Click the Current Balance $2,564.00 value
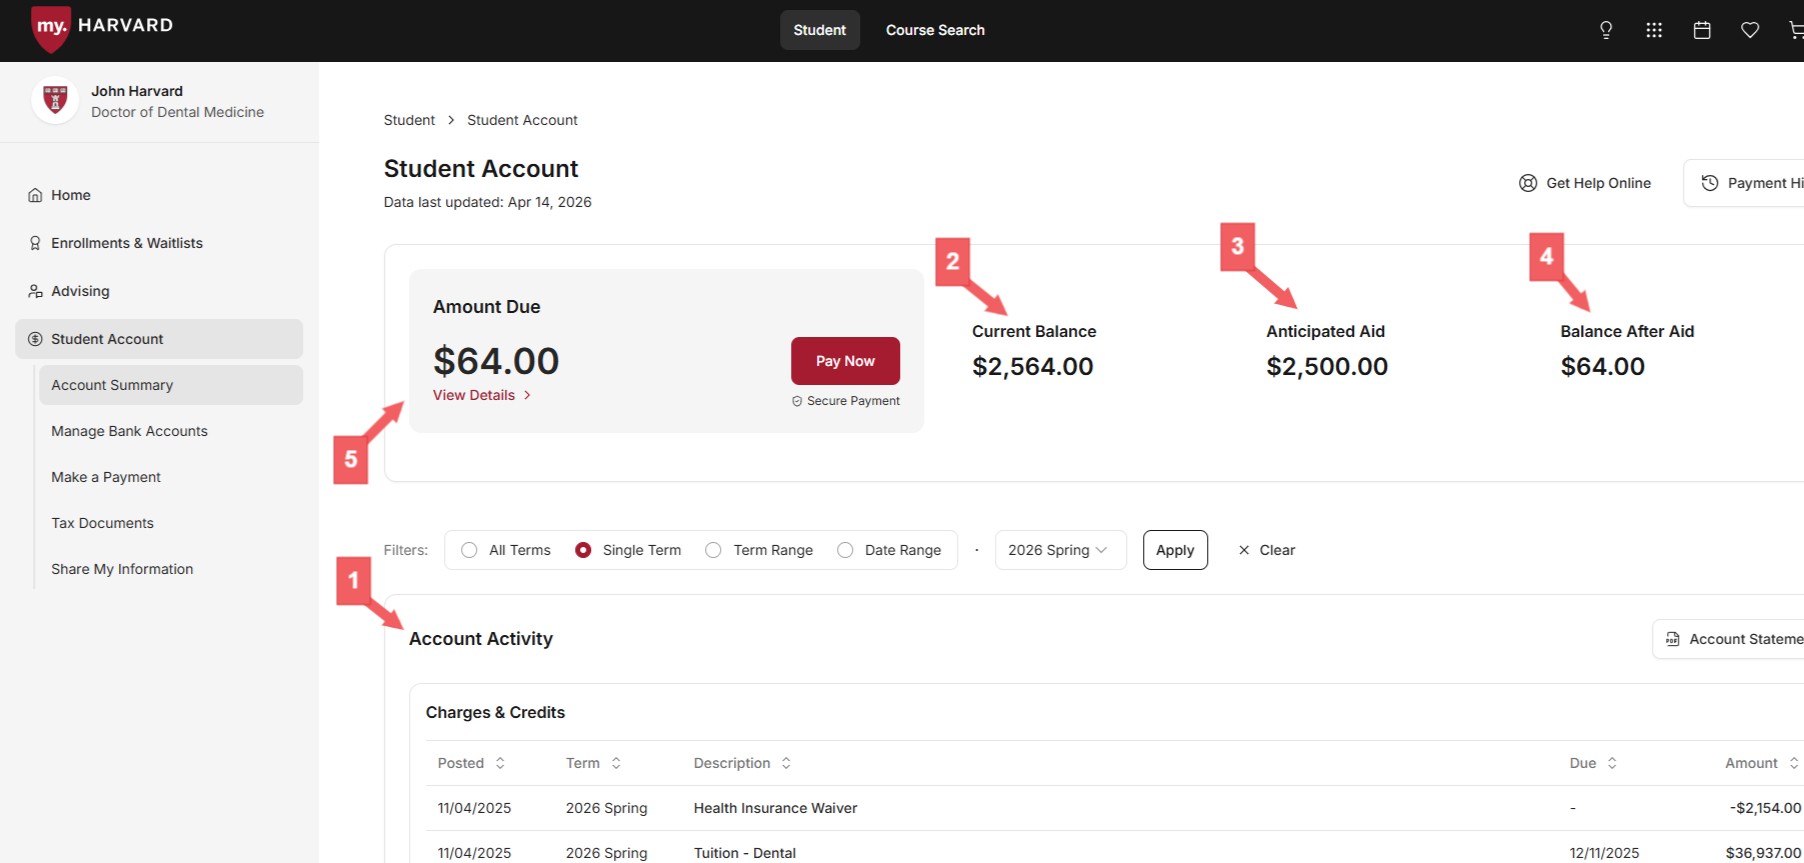The image size is (1804, 863). 1033,367
